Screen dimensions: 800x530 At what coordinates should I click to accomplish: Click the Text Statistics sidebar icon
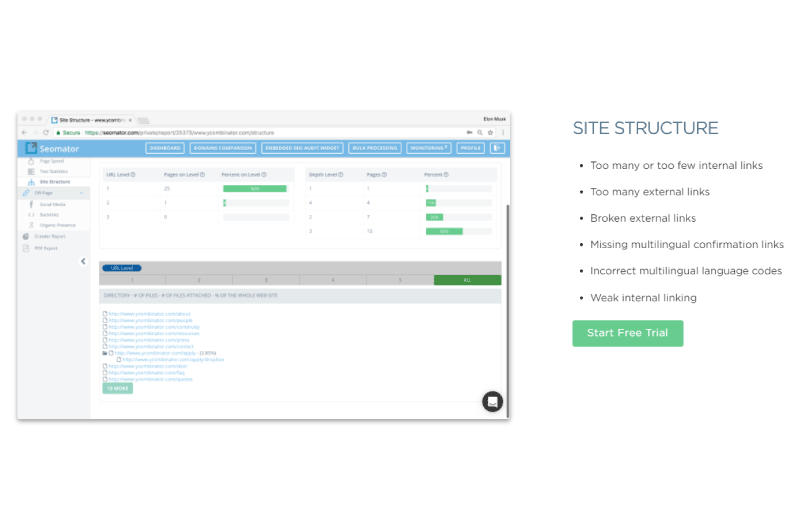pos(31,171)
